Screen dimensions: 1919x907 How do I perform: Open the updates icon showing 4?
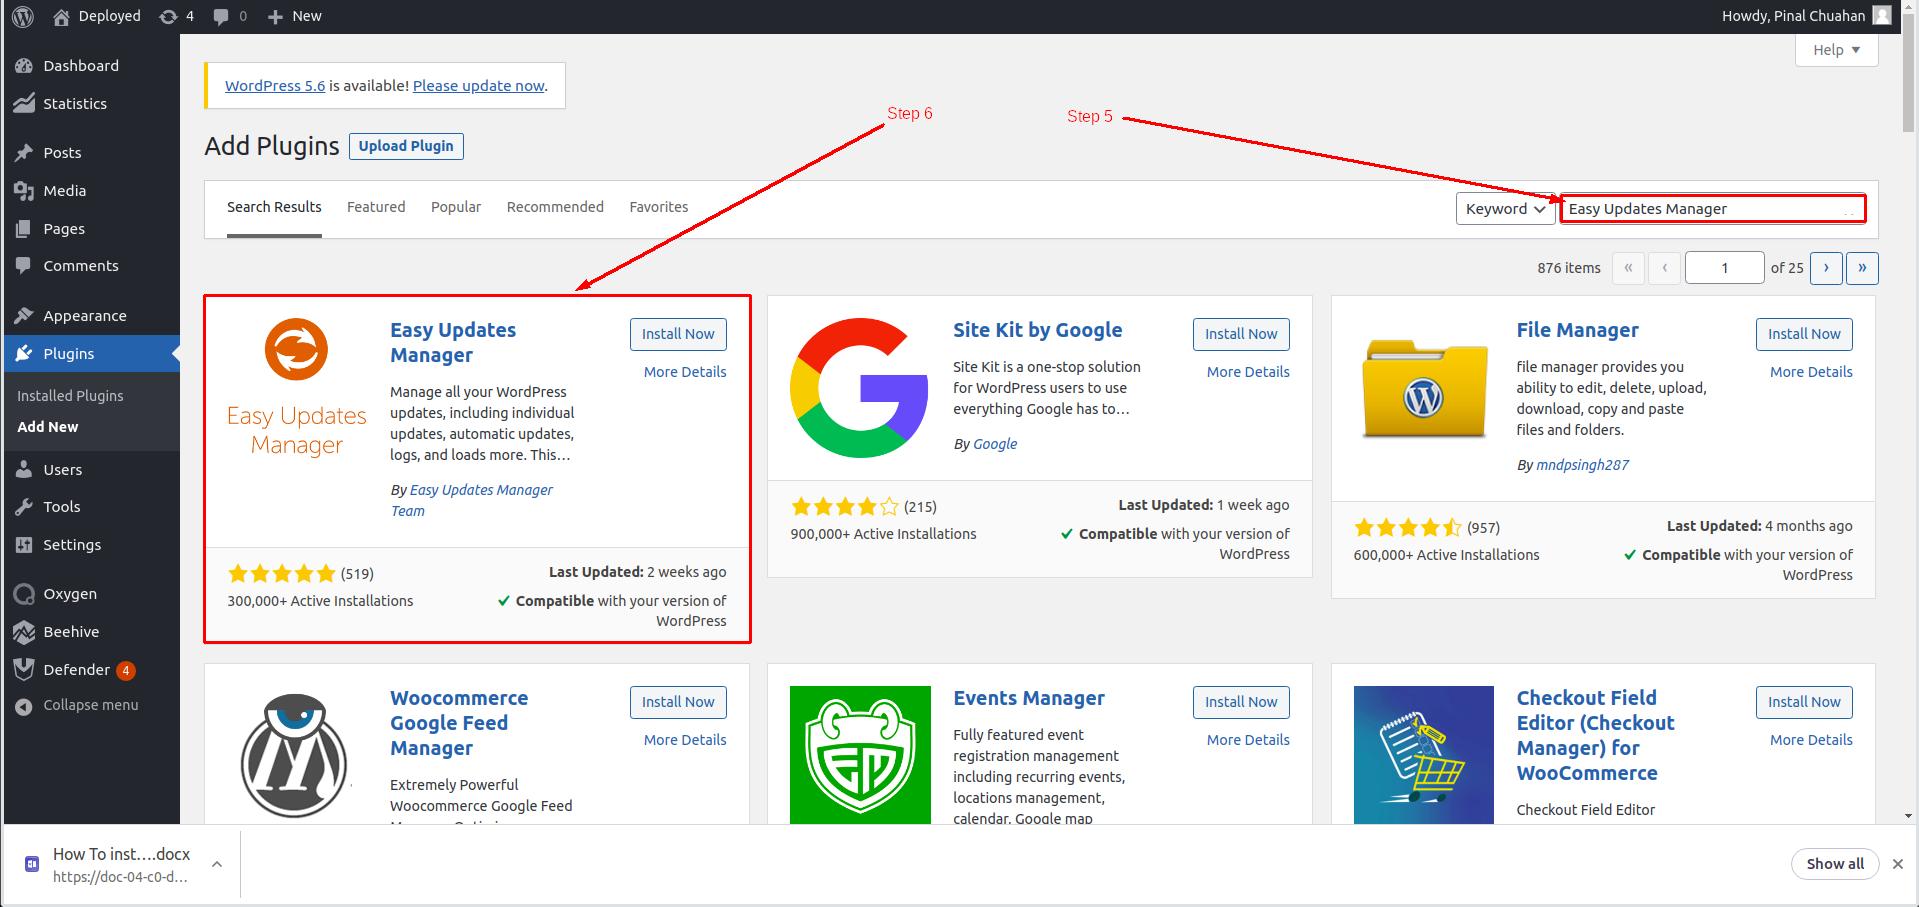[x=169, y=16]
